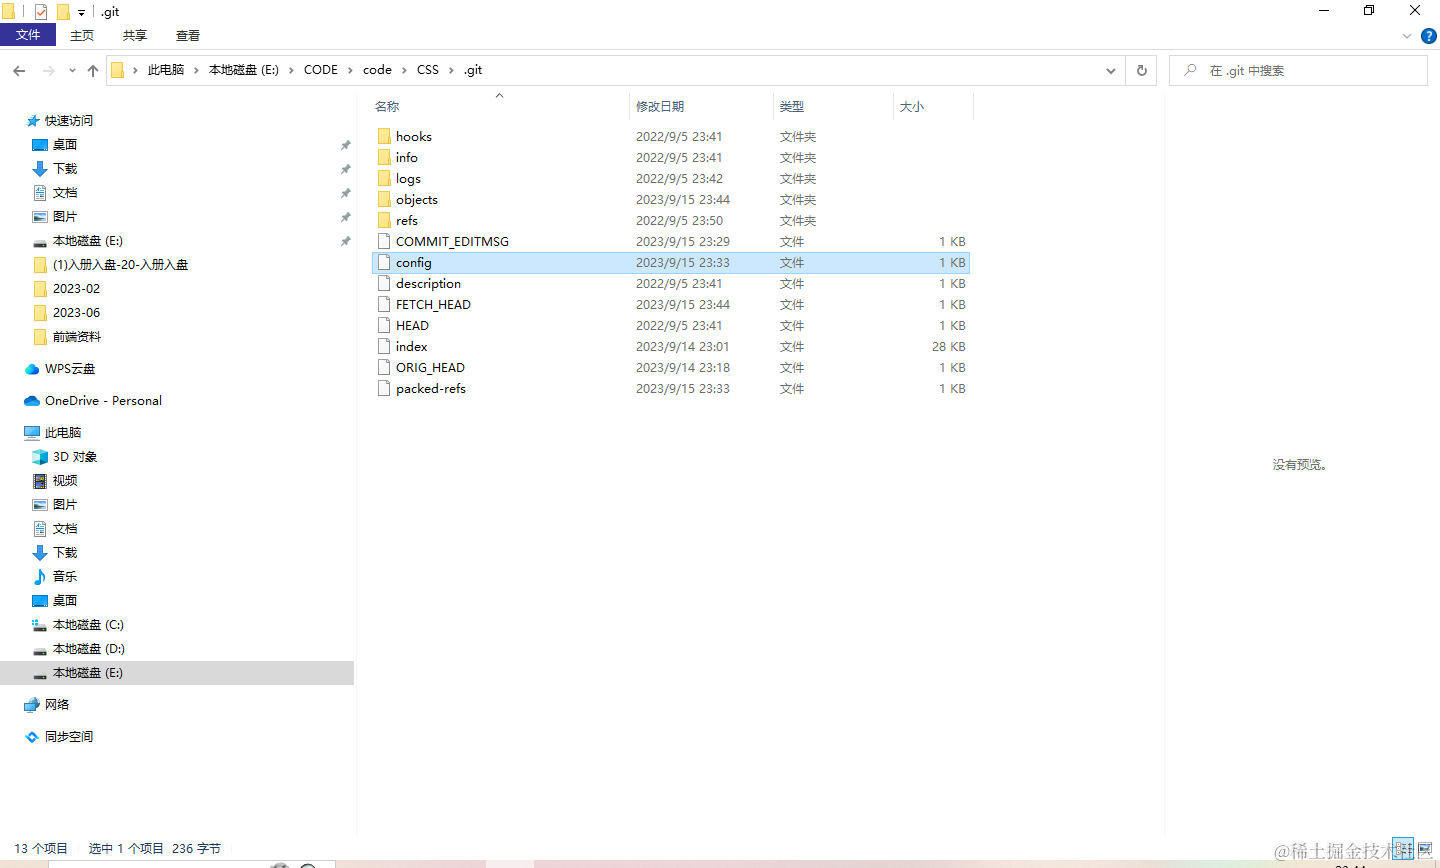Click the details view toggle in status bar

(1403, 849)
